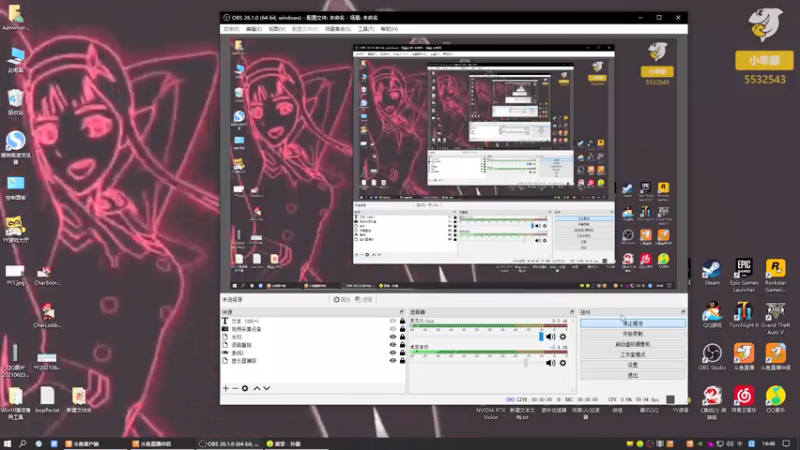Unlock the display capture source lock

click(x=402, y=360)
